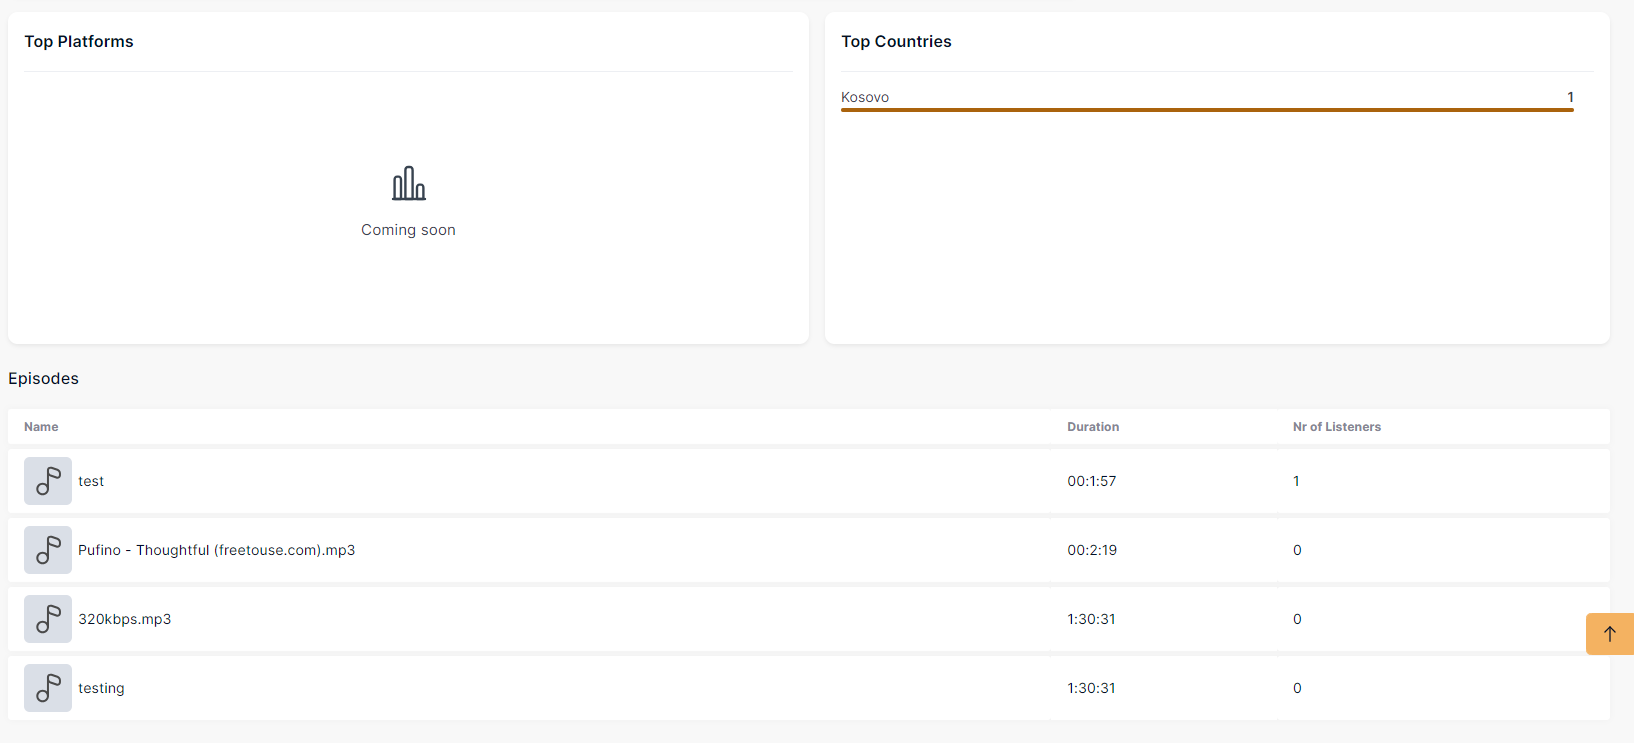Screen dimensions: 1634x743
Task: Open the episode named testing
Action: [x=101, y=688]
